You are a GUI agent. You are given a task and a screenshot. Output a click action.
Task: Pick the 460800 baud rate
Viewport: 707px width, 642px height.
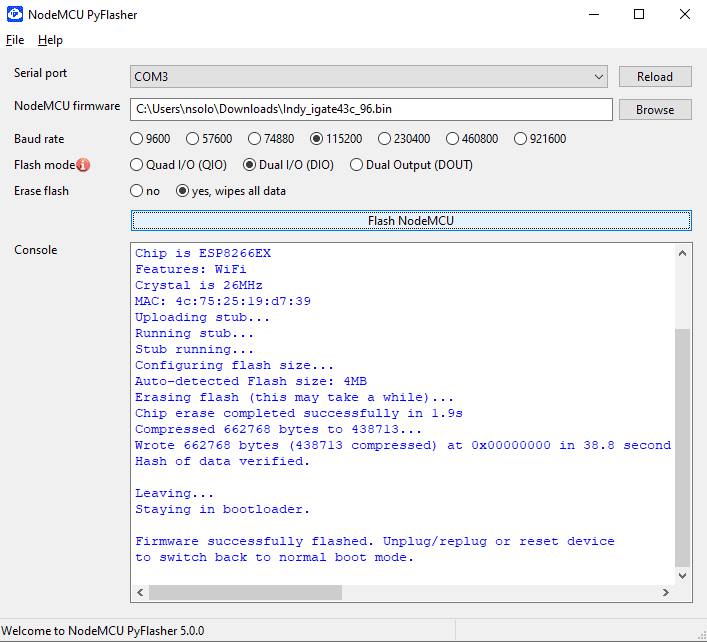[x=453, y=139]
